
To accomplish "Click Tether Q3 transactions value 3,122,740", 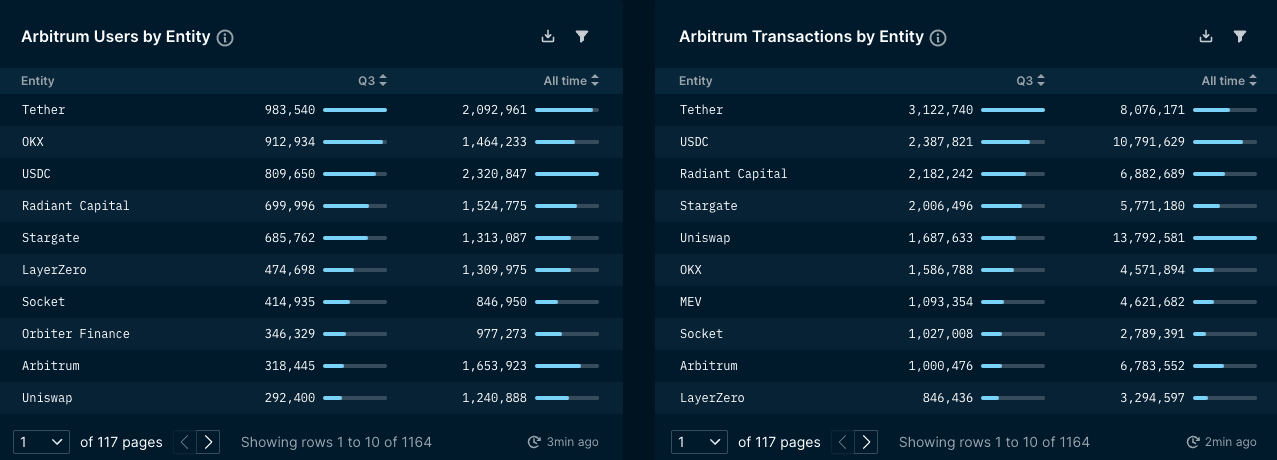I will tap(941, 110).
